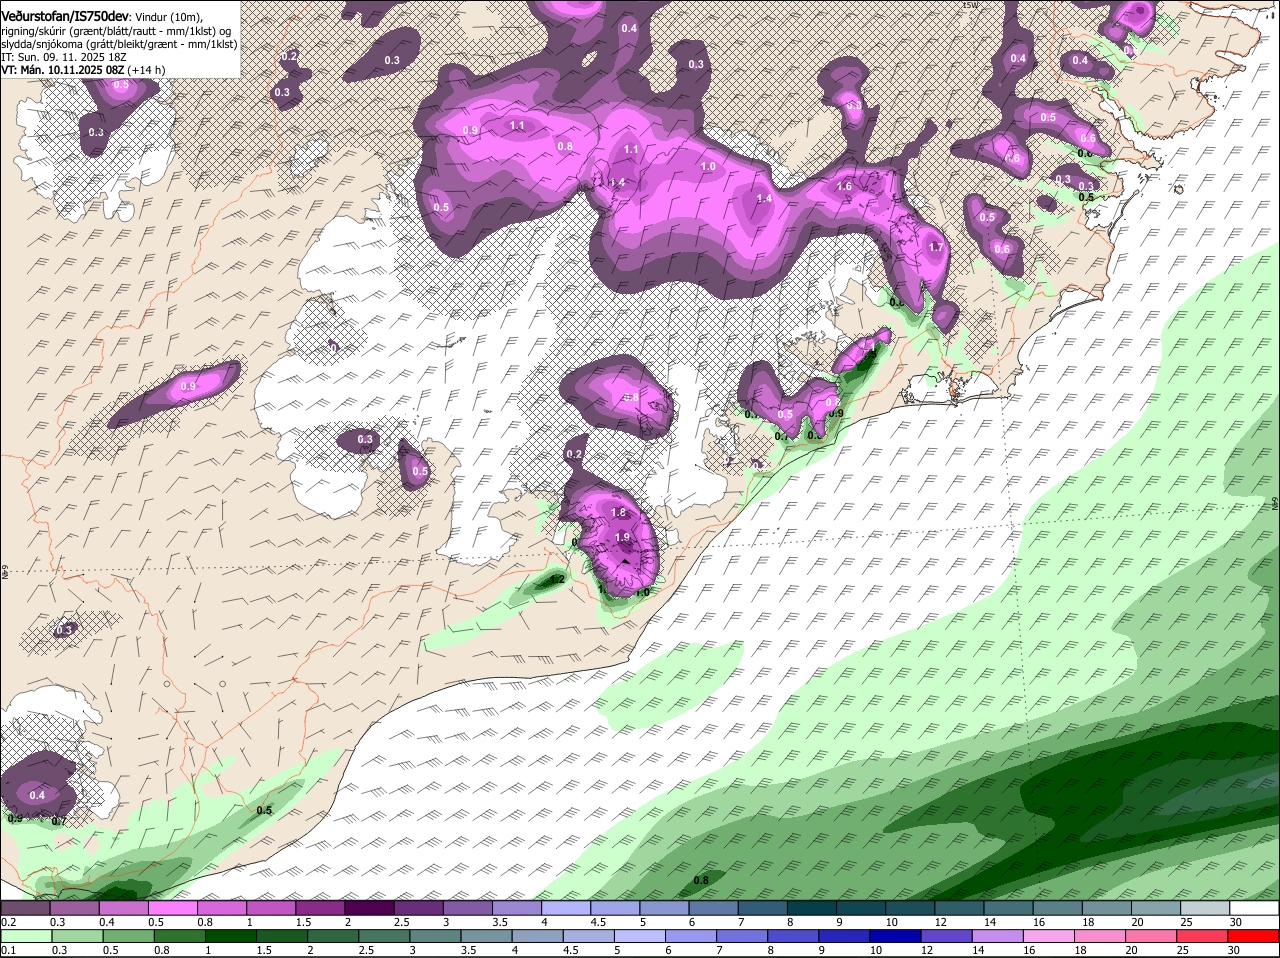Screen dimensions: 1280x958
Task: Click the '30' label under the upper legend row
Action: click(1236, 922)
